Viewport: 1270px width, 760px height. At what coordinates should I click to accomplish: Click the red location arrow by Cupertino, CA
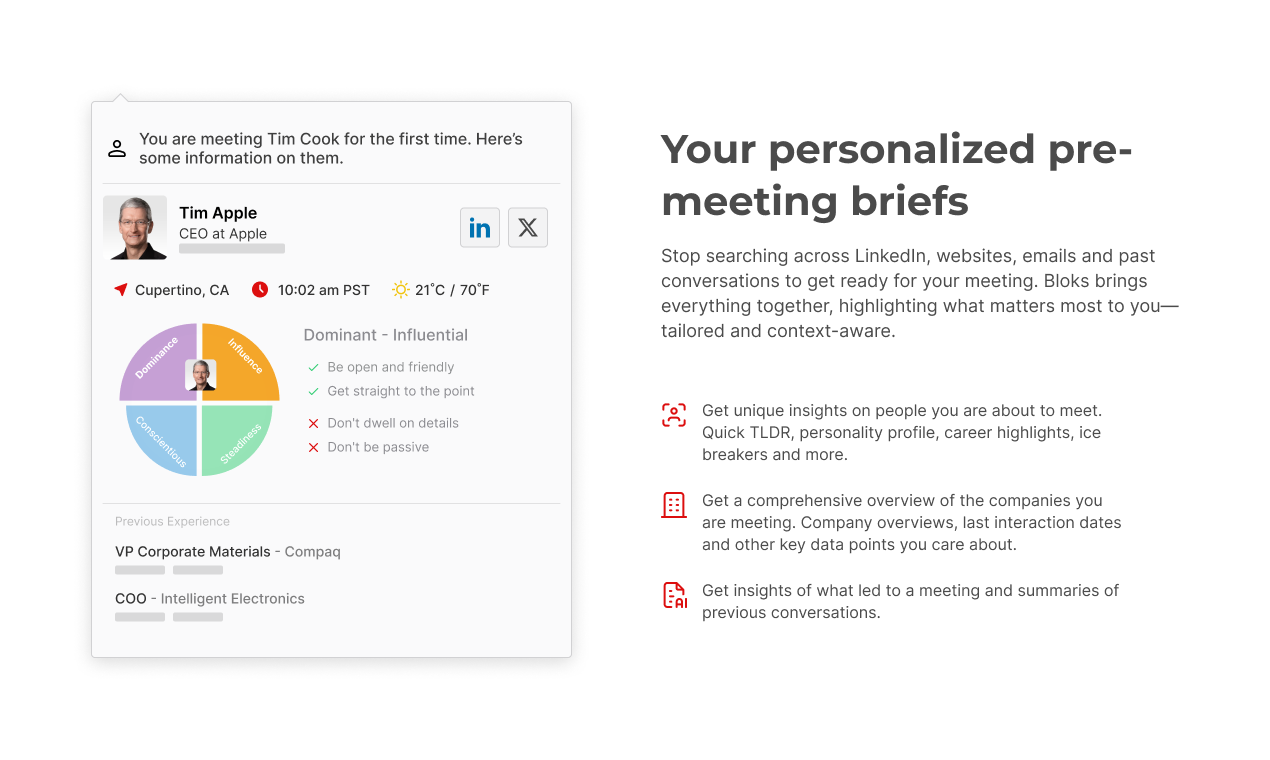(121, 290)
